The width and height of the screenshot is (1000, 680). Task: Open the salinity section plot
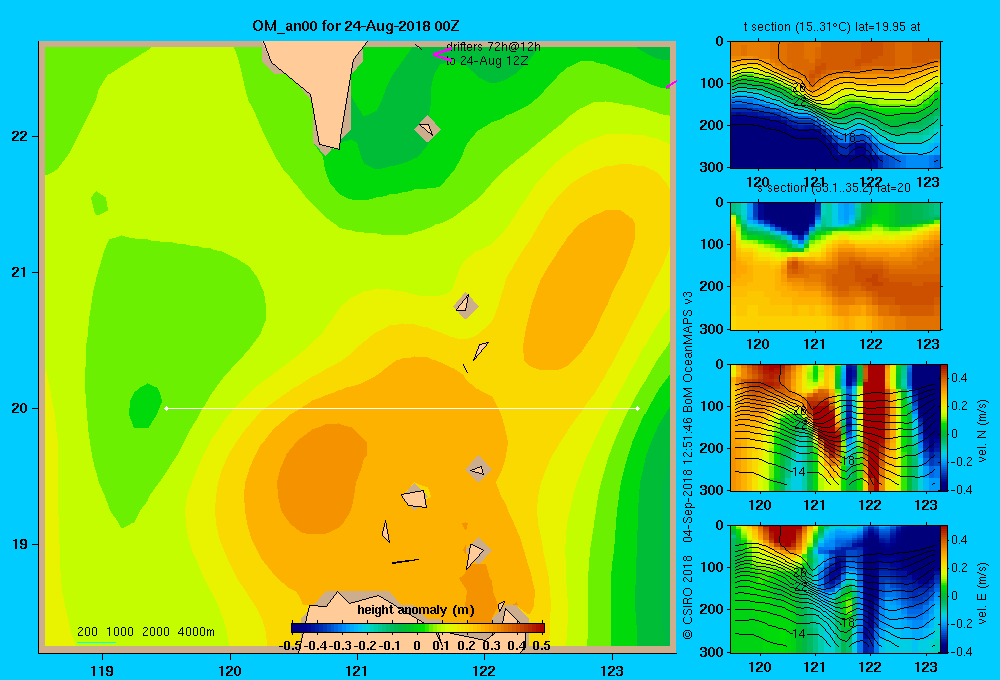tap(835, 266)
